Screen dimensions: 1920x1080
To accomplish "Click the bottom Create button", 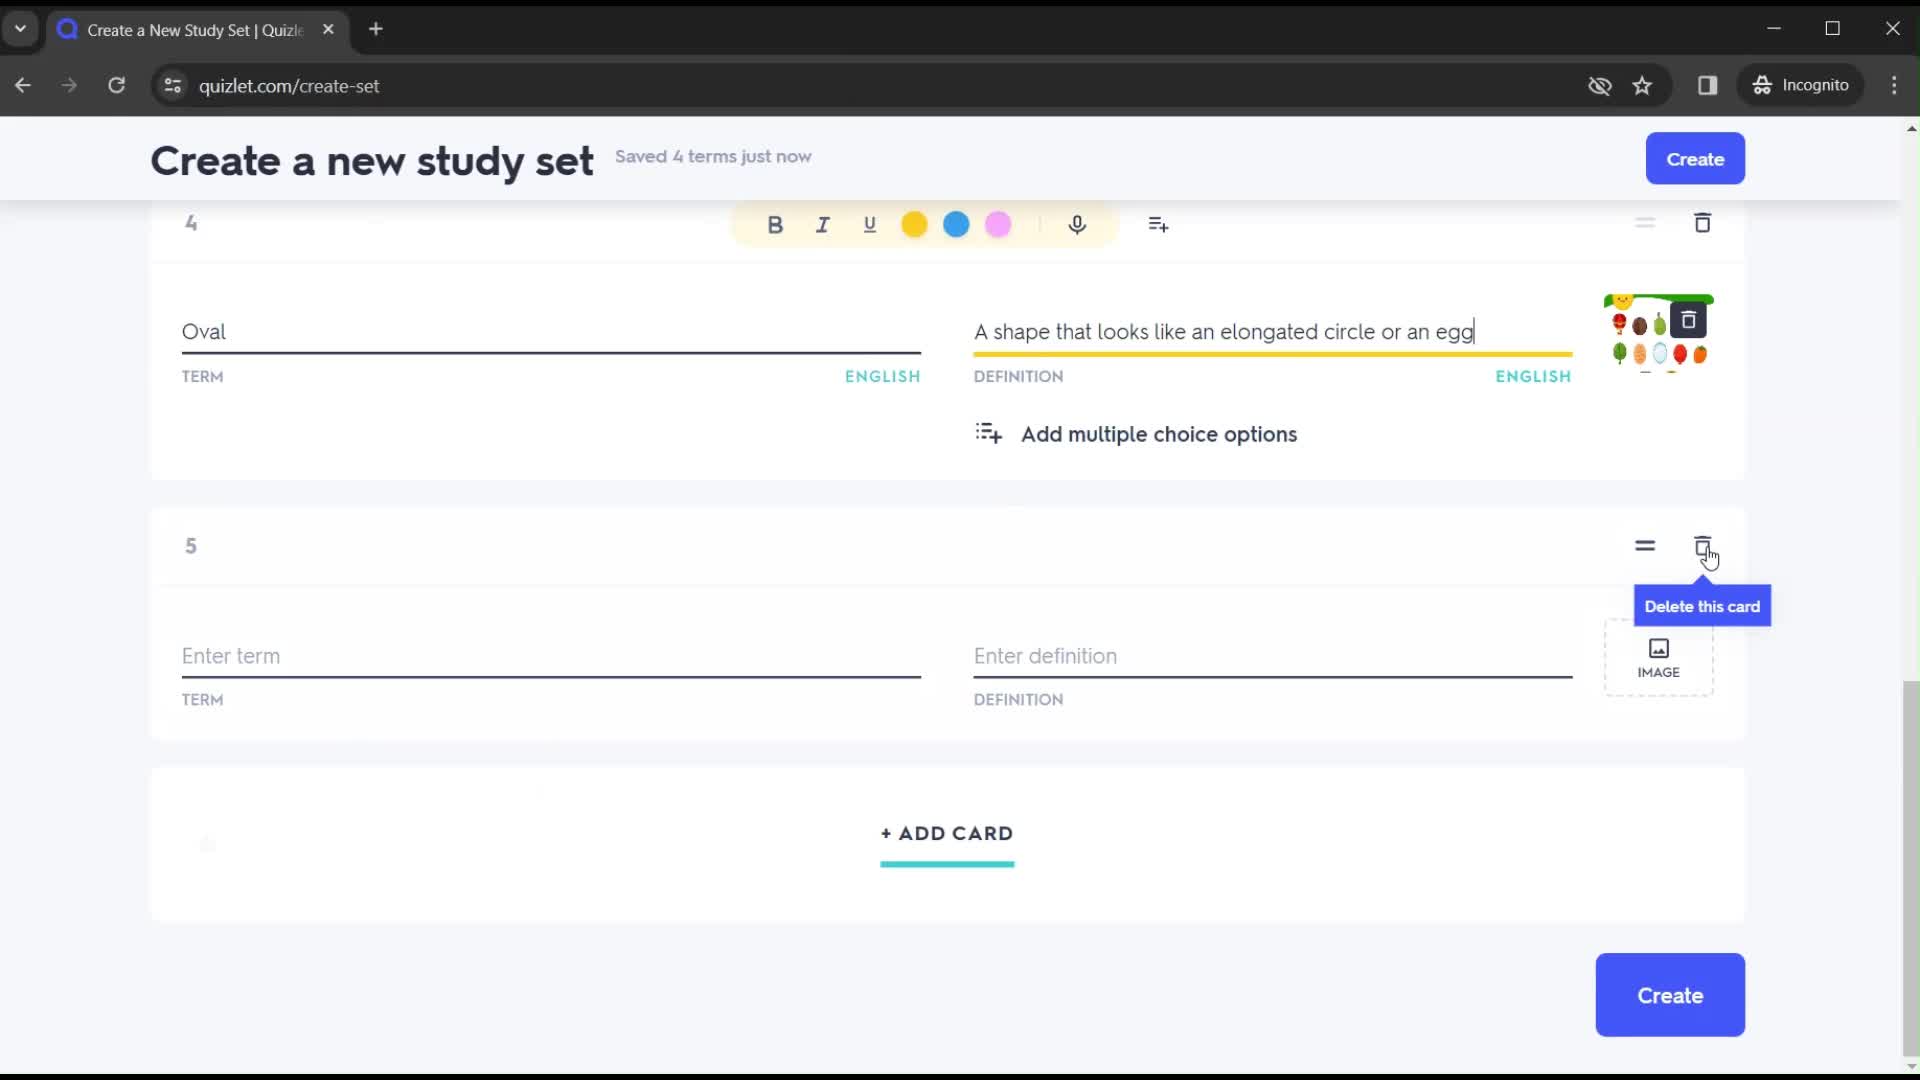I will (1671, 996).
